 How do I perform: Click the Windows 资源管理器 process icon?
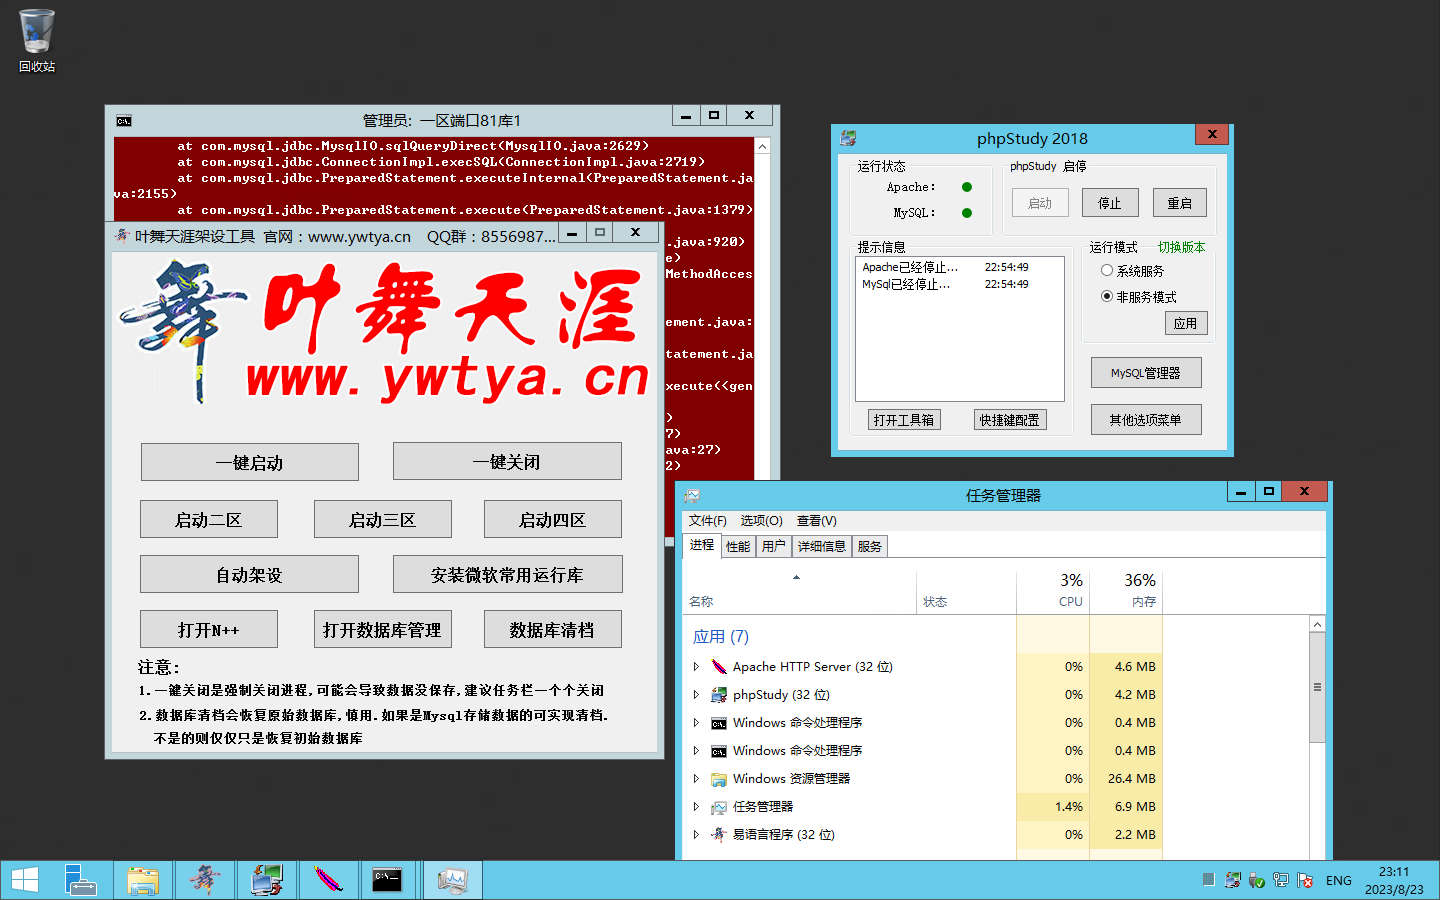tap(718, 778)
